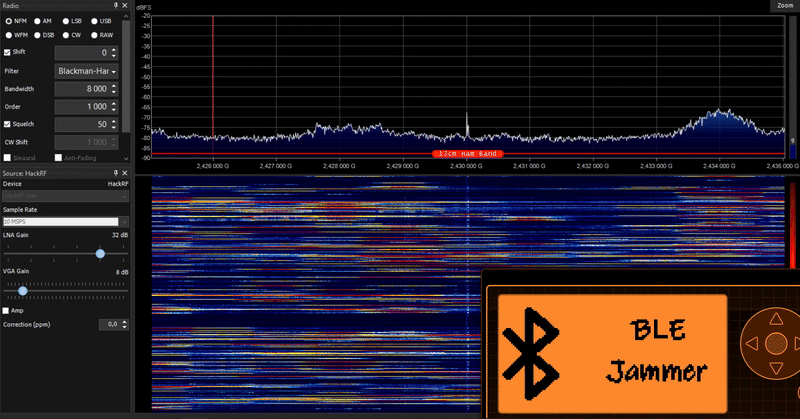
Task: Click the VGA Gain 8 dB value
Action: coord(121,272)
